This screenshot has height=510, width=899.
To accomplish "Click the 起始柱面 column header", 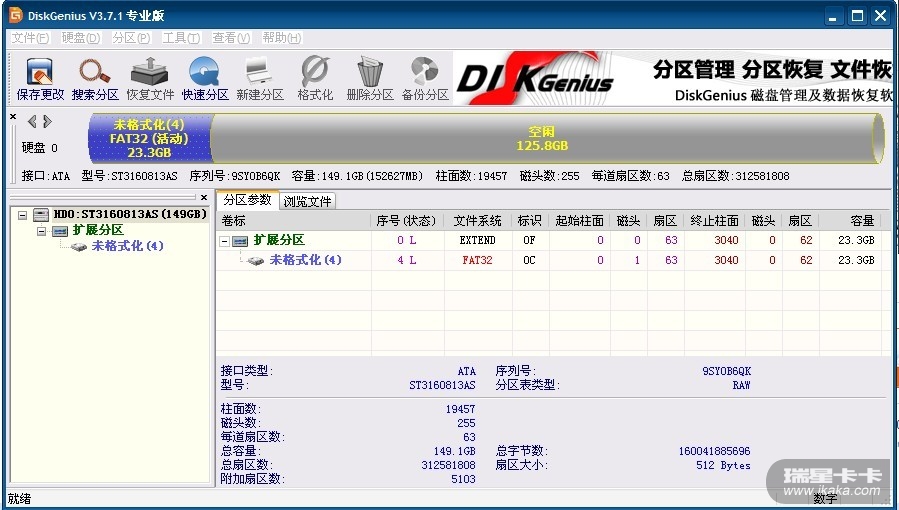I will 579,221.
